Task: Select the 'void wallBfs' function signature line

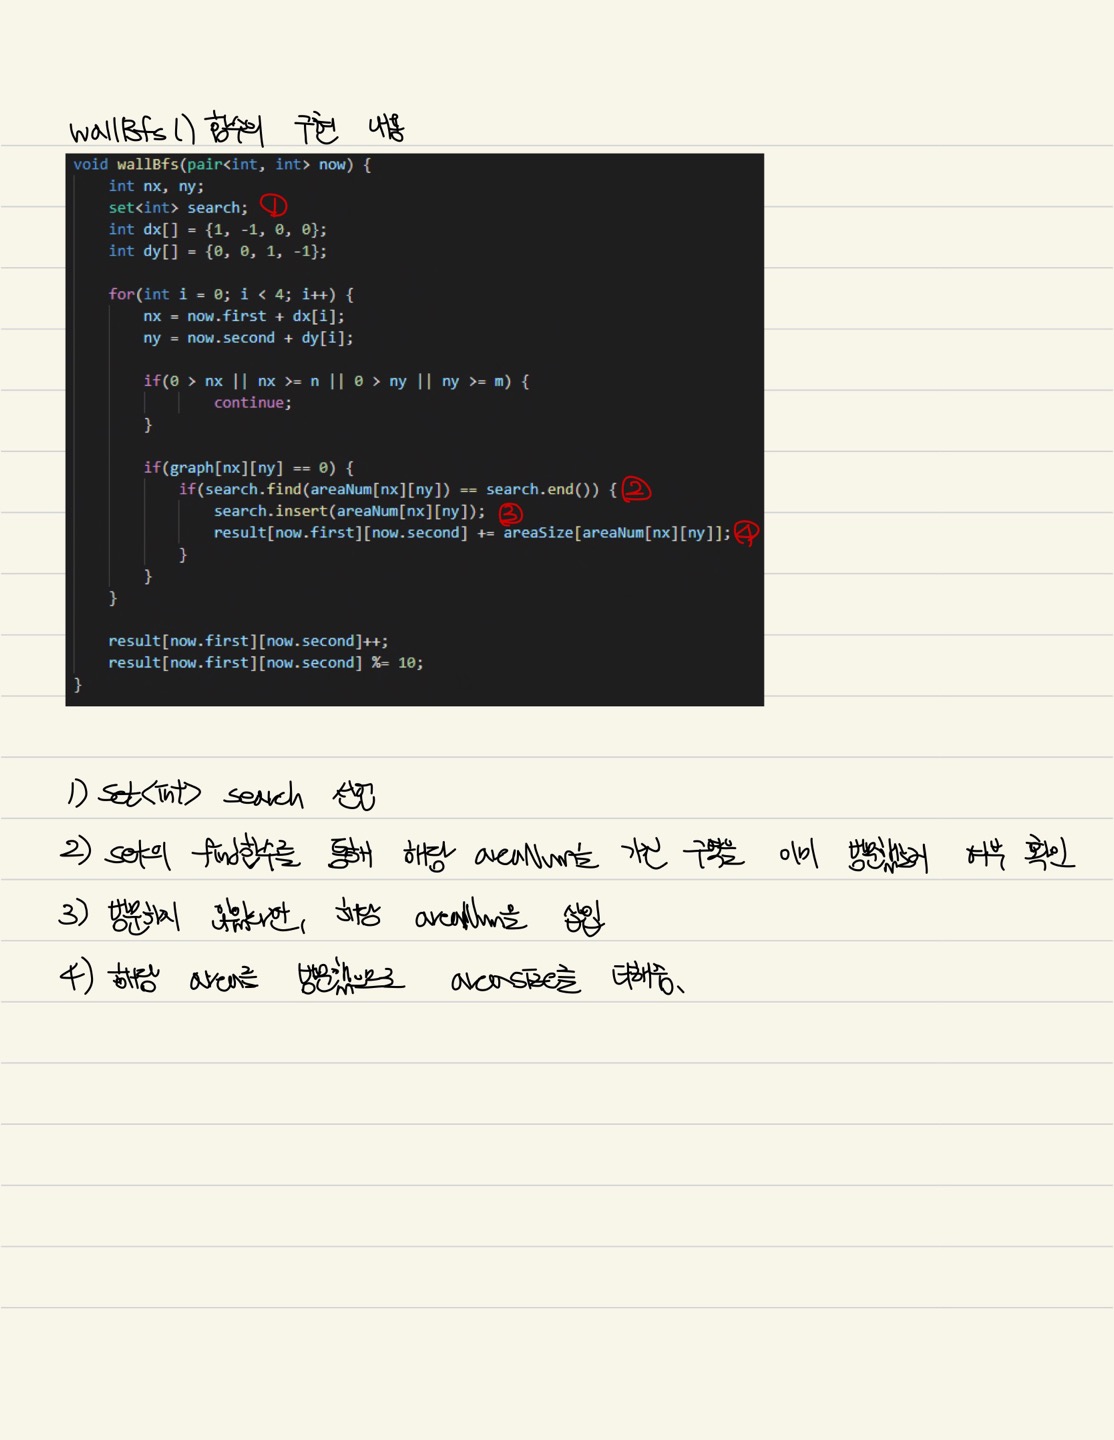Action: click(222, 164)
